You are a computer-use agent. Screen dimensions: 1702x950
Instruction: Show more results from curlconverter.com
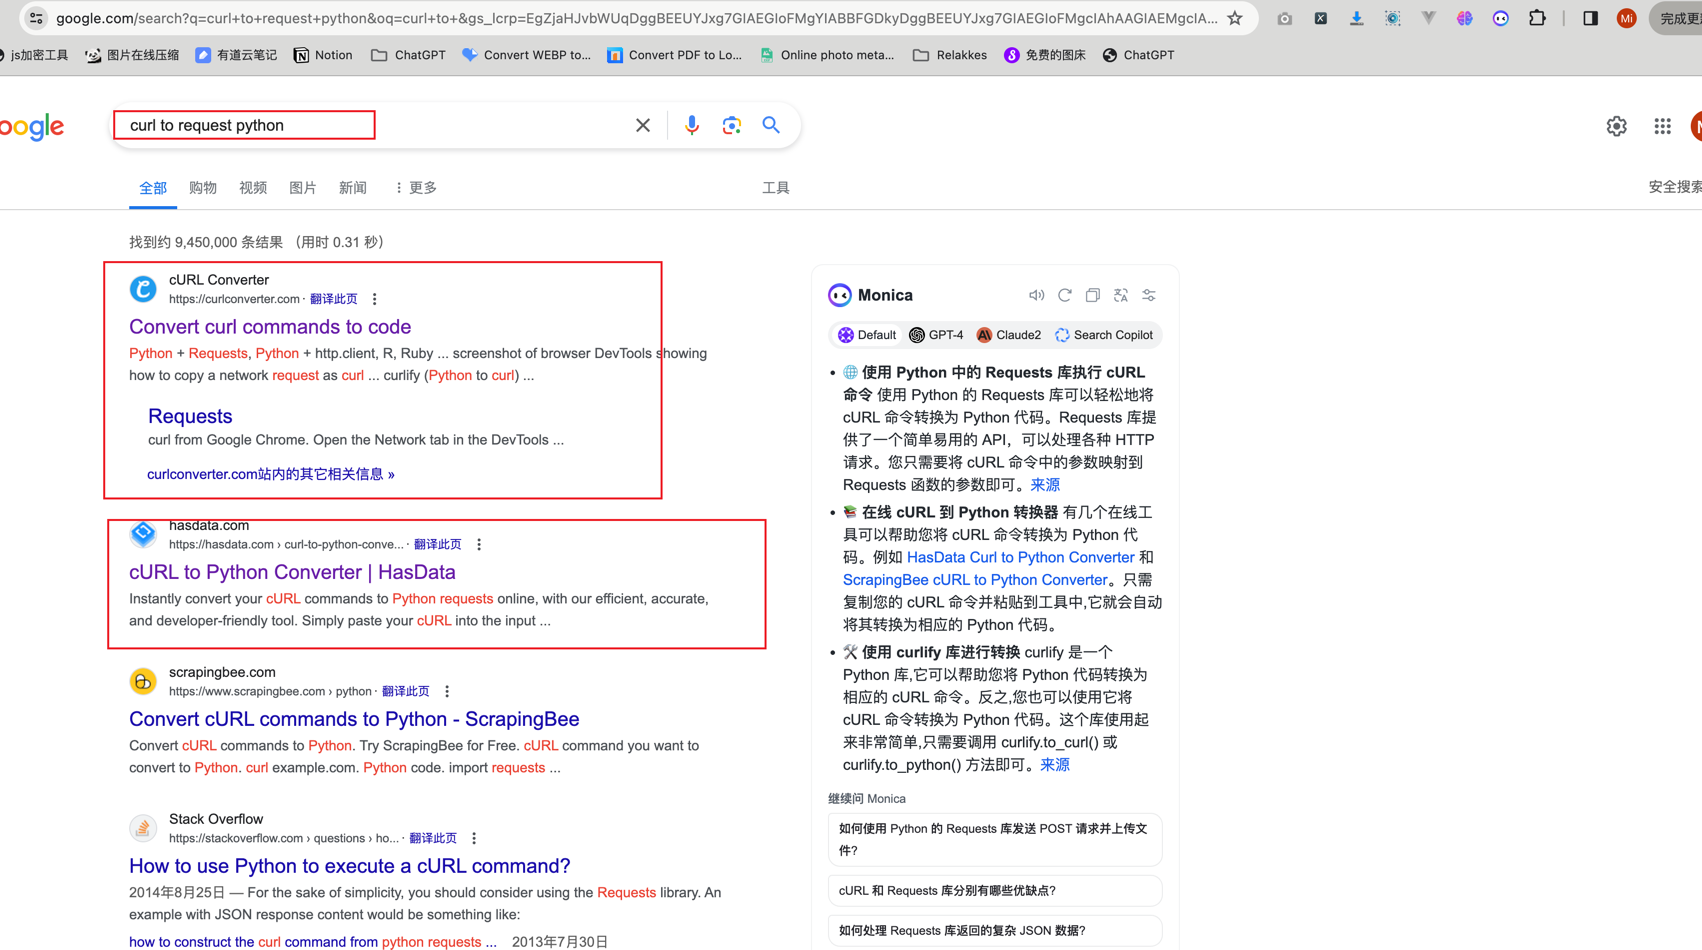pos(271,474)
